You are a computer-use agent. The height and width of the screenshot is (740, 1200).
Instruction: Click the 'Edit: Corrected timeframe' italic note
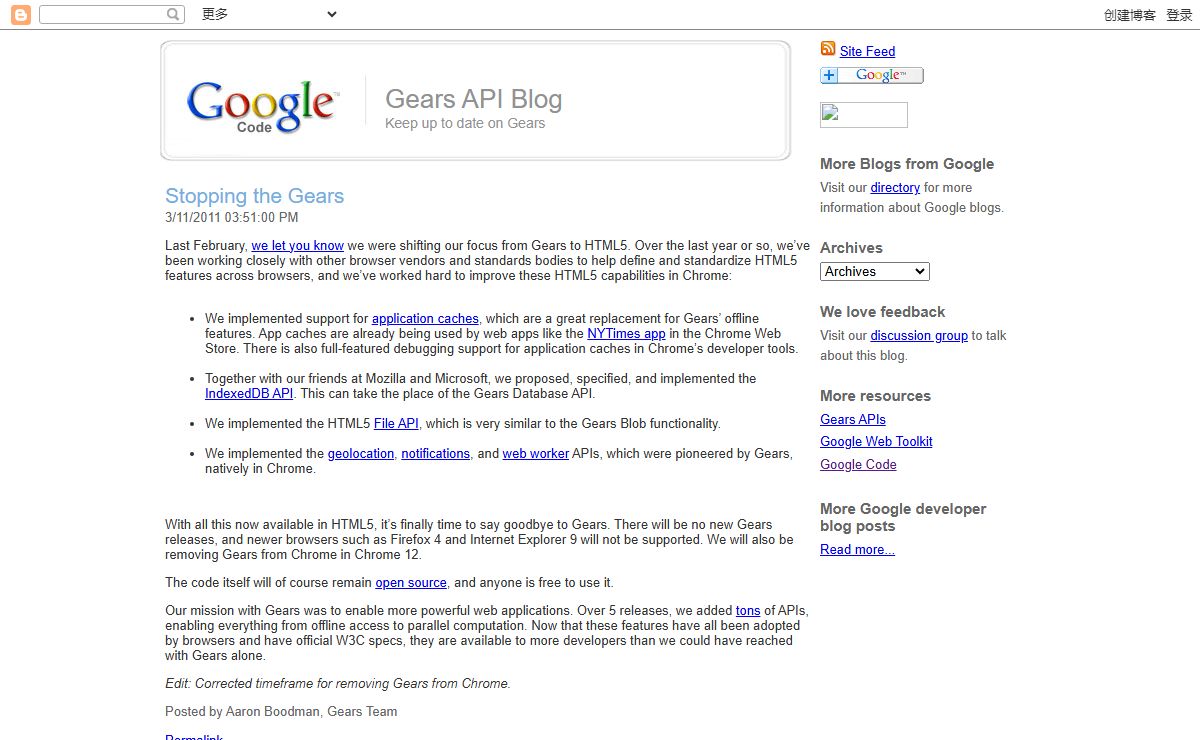338,683
